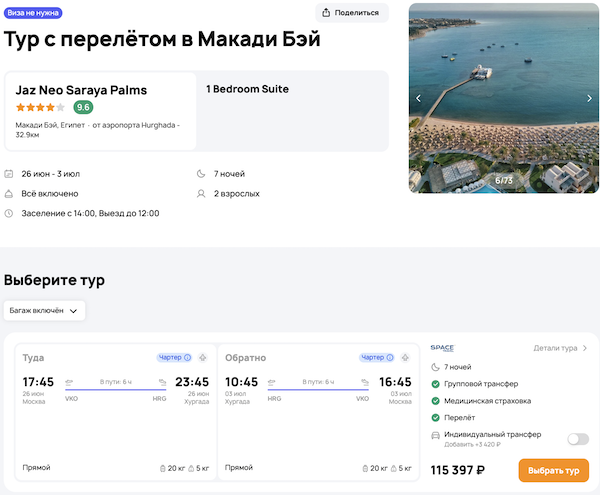This screenshot has height=495, width=600.
Task: Open the Багаж включён dropdown
Action: [44, 311]
